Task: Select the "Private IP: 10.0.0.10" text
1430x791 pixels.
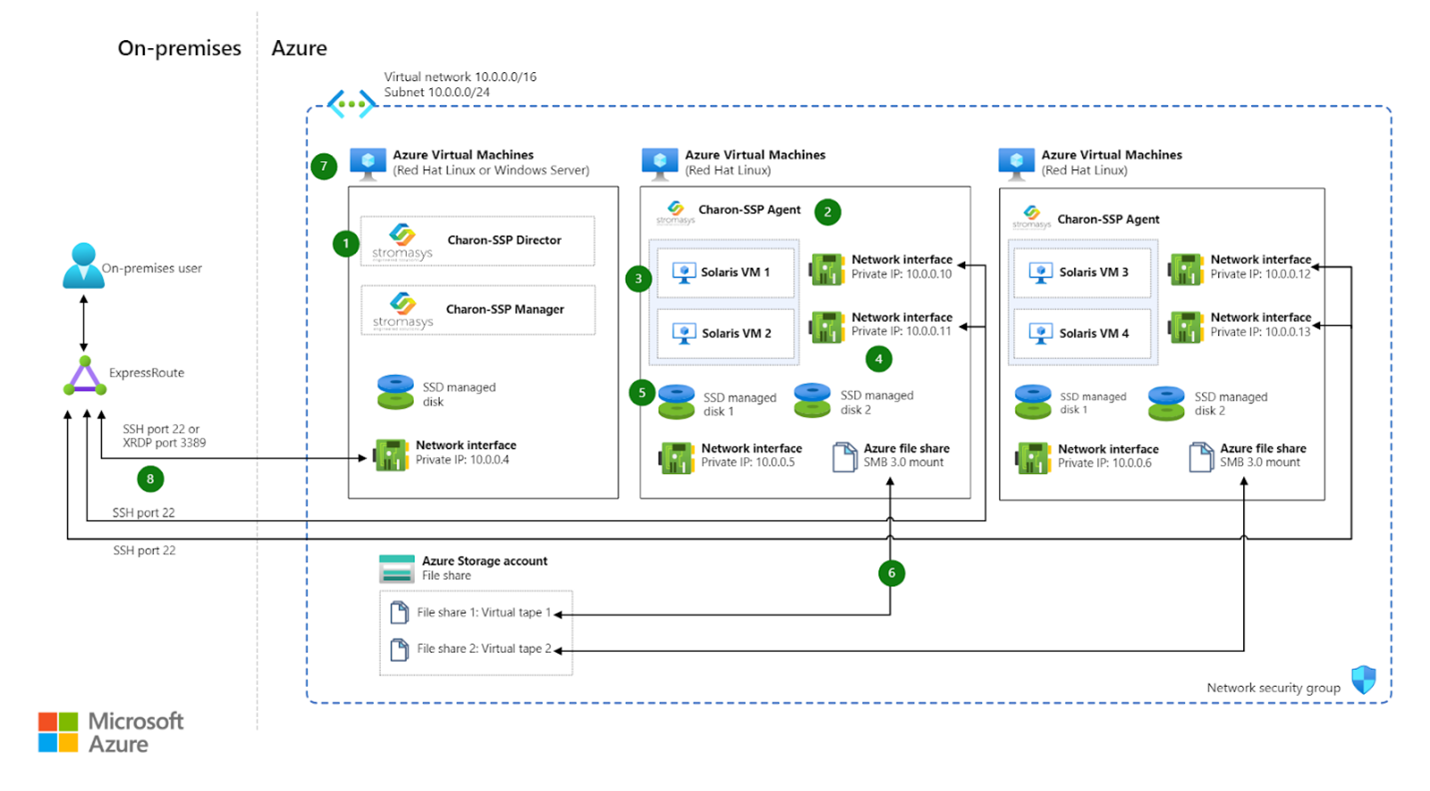Action: [902, 274]
